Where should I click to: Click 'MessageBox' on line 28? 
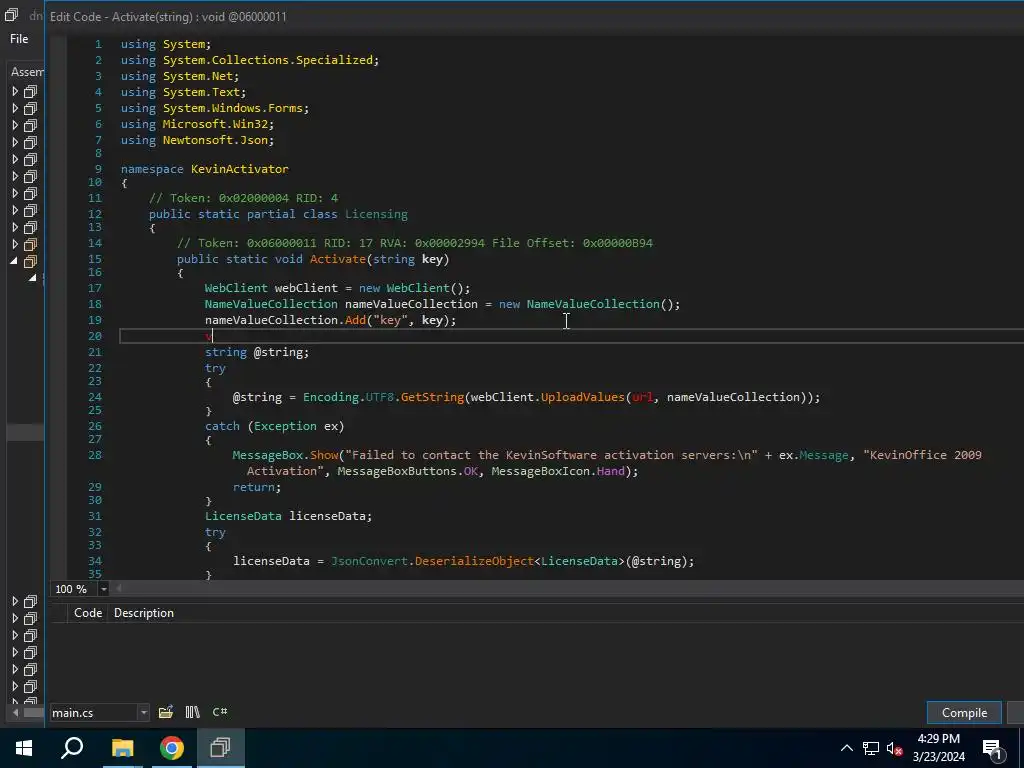coord(268,455)
